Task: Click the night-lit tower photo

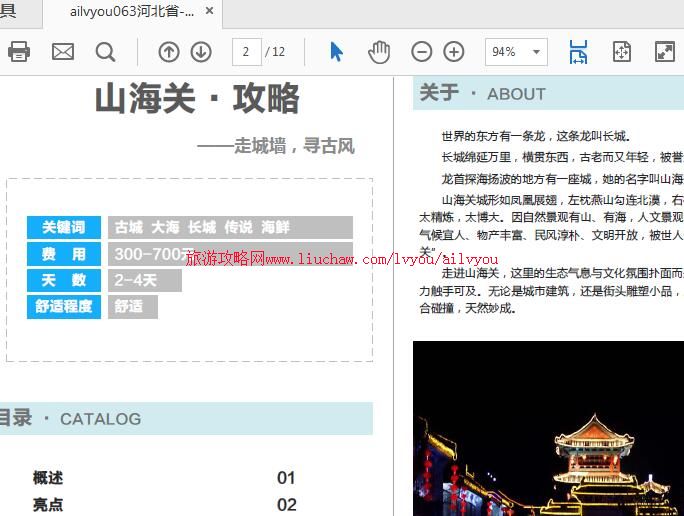Action: point(548,428)
